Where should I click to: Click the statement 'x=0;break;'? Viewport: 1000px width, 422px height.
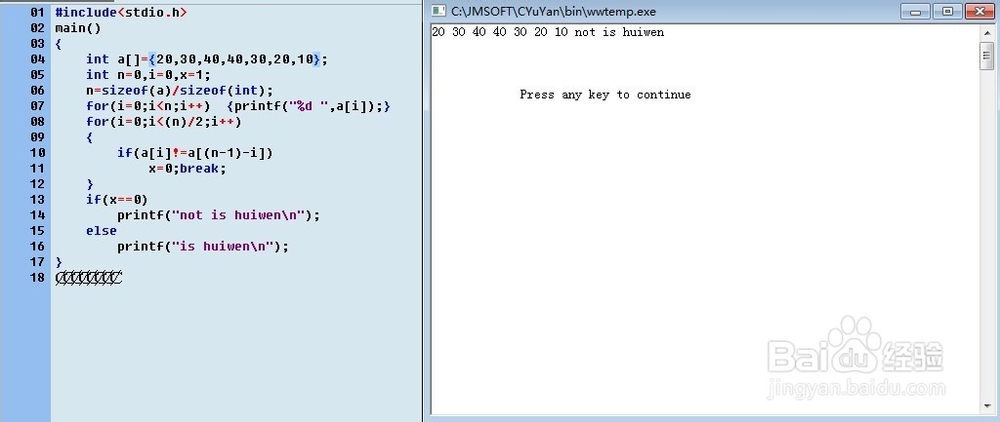click(x=188, y=168)
